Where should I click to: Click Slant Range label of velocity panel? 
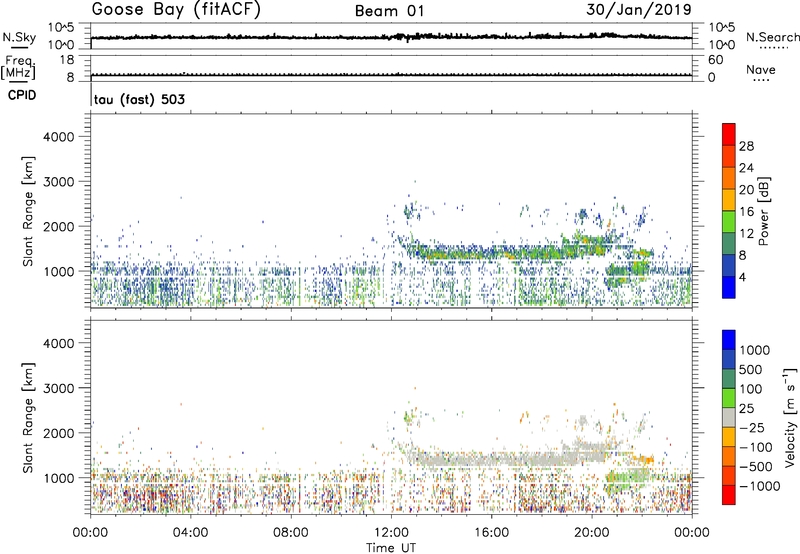tap(28, 418)
